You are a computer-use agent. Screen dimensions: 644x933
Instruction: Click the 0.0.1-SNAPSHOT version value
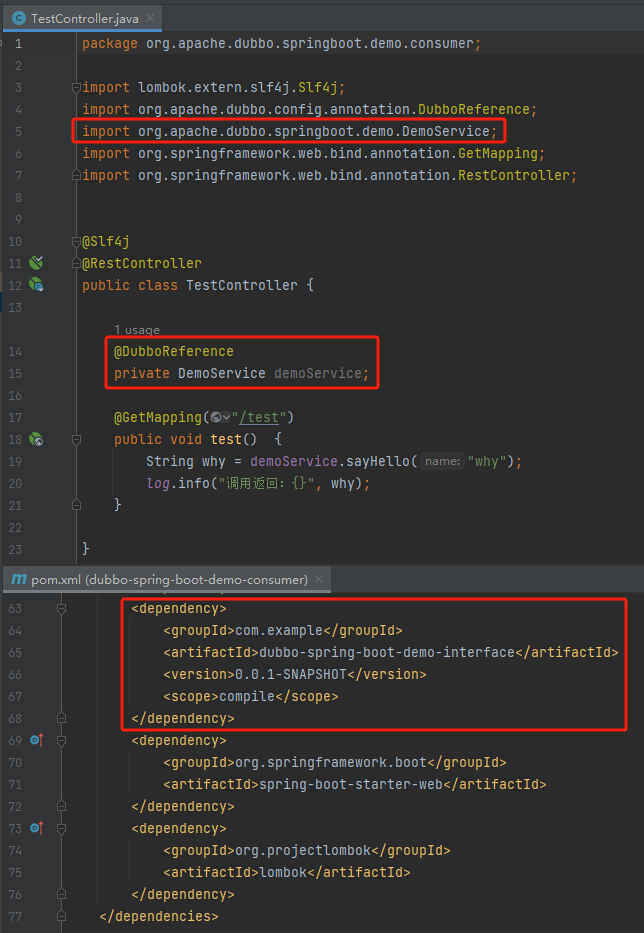click(291, 674)
